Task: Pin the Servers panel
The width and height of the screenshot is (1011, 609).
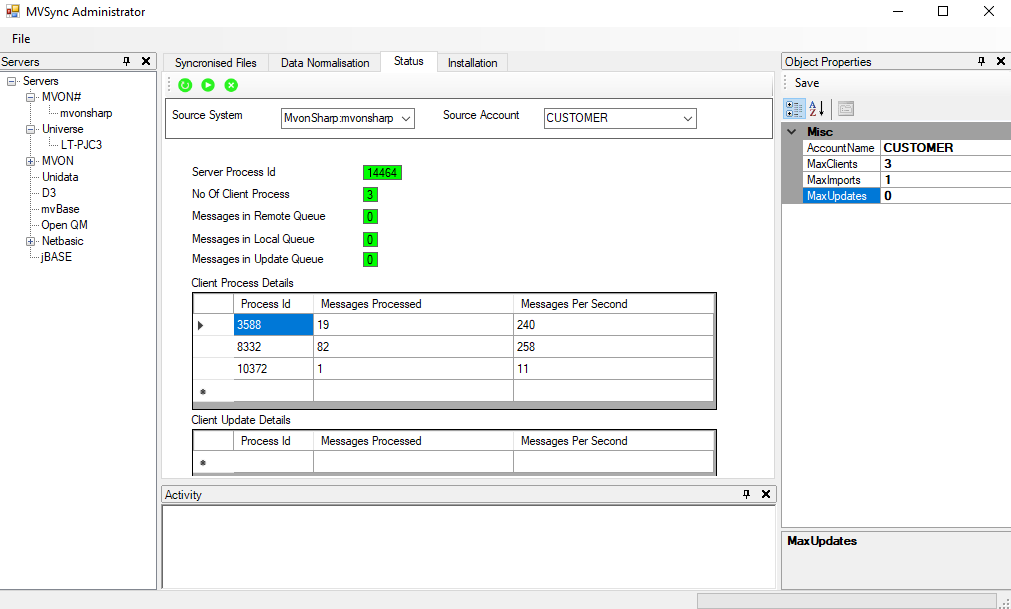Action: tap(126, 61)
